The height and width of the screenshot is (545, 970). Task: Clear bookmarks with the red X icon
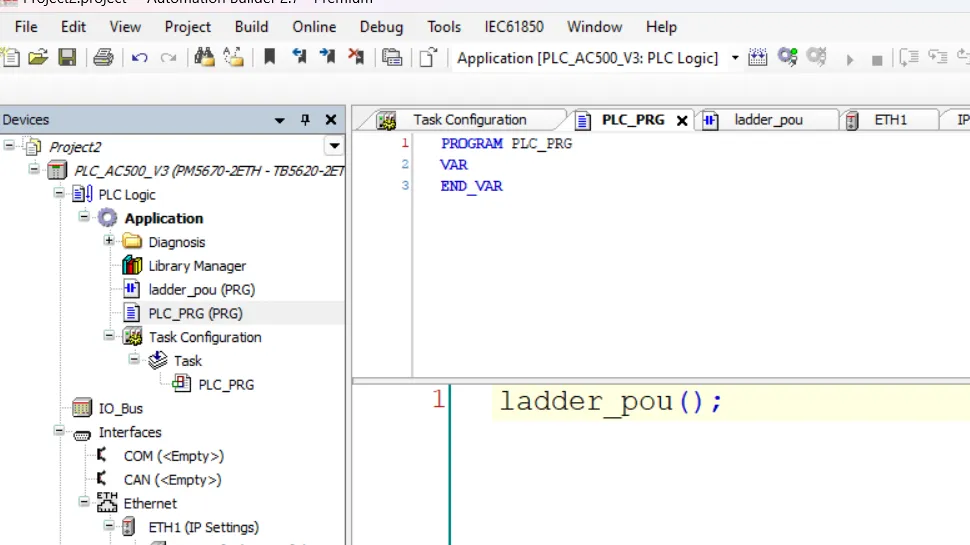click(x=356, y=57)
